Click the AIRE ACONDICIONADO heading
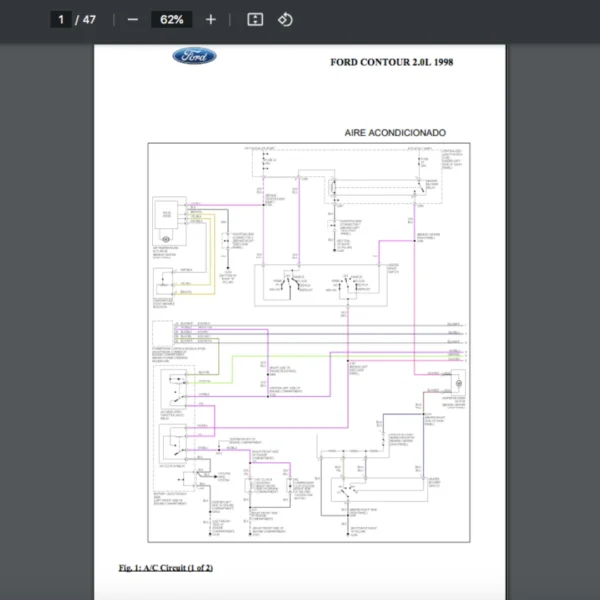 [395, 133]
